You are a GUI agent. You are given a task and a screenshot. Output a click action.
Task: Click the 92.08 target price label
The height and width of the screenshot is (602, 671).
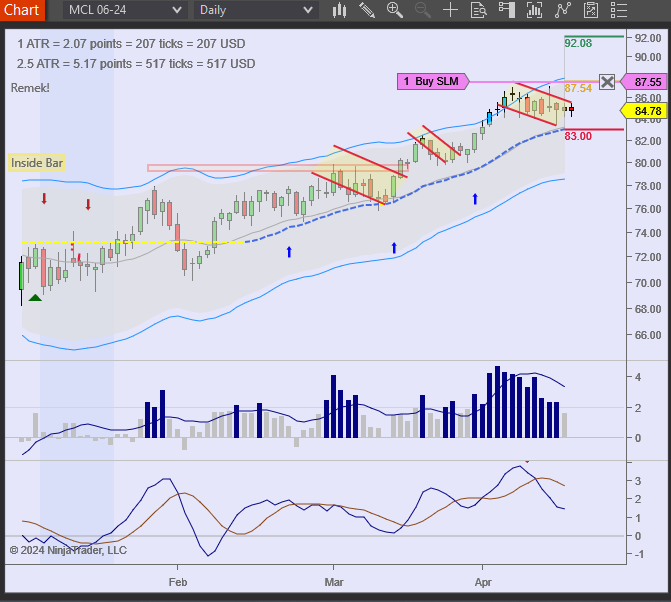[578, 43]
